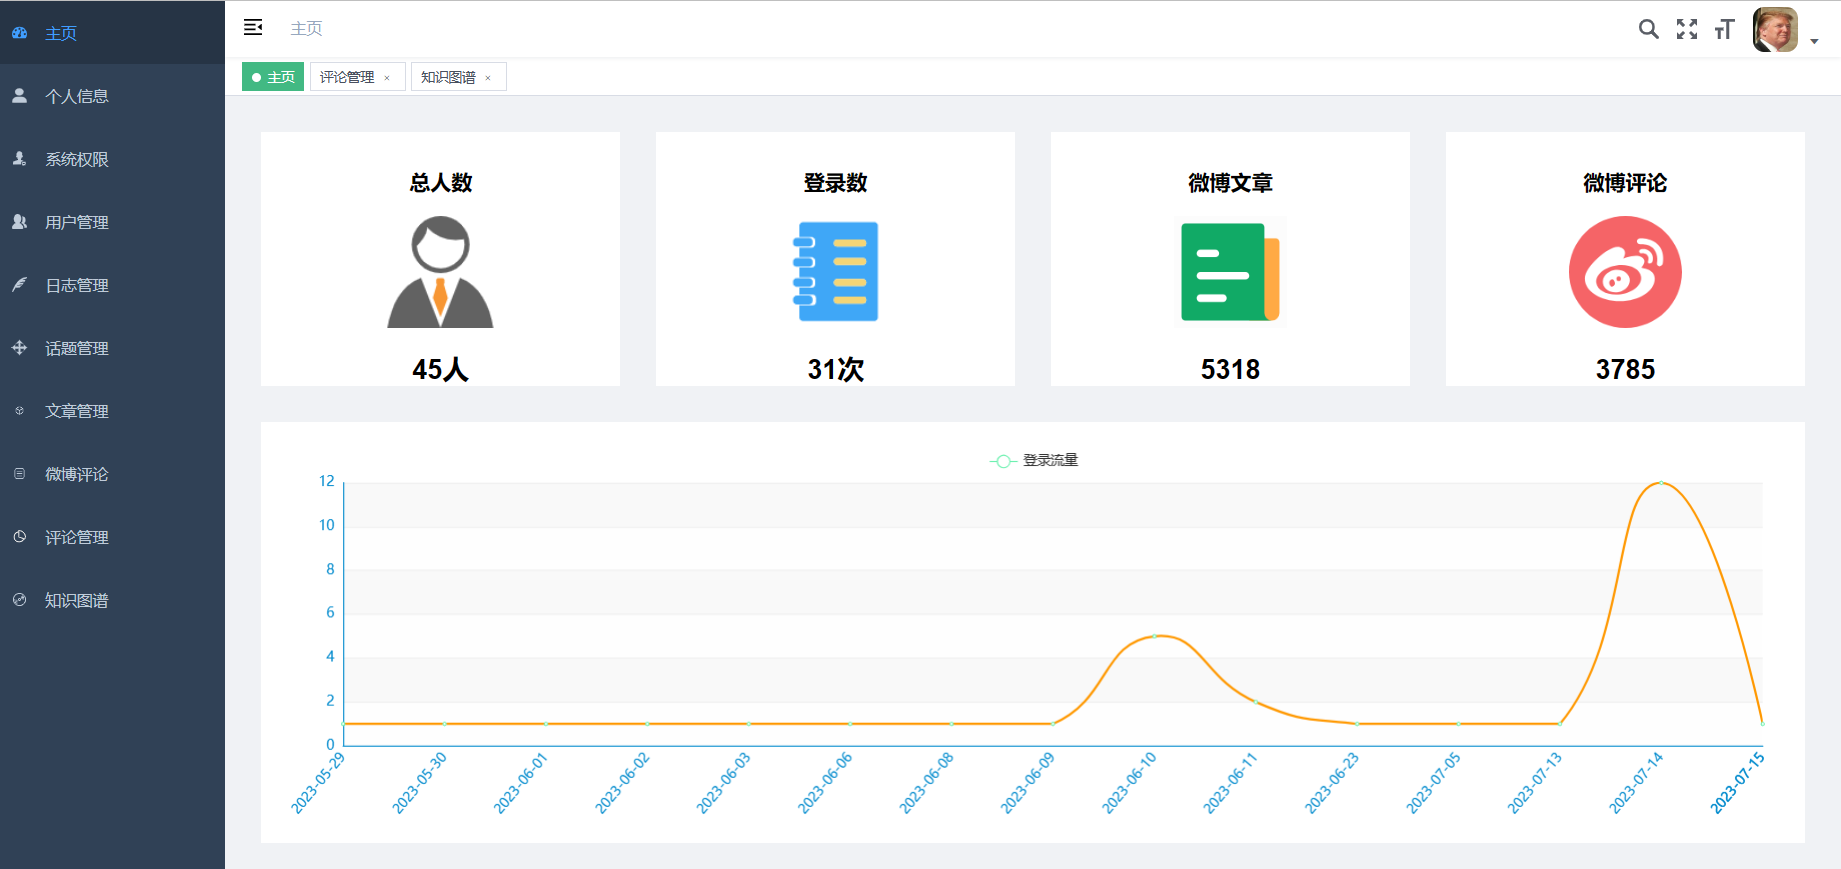Open 主页 in the sidebar menu
Screen dimensions: 1841x869
[112, 33]
